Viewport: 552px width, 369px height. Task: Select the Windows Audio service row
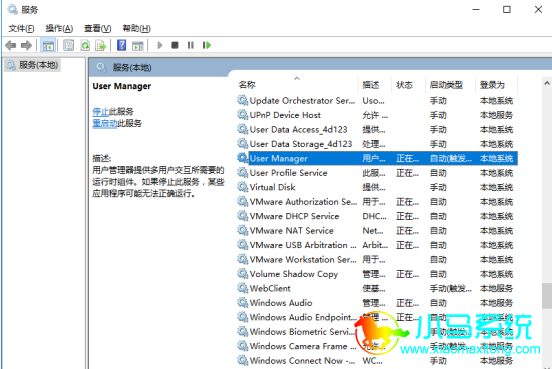pyautogui.click(x=377, y=303)
